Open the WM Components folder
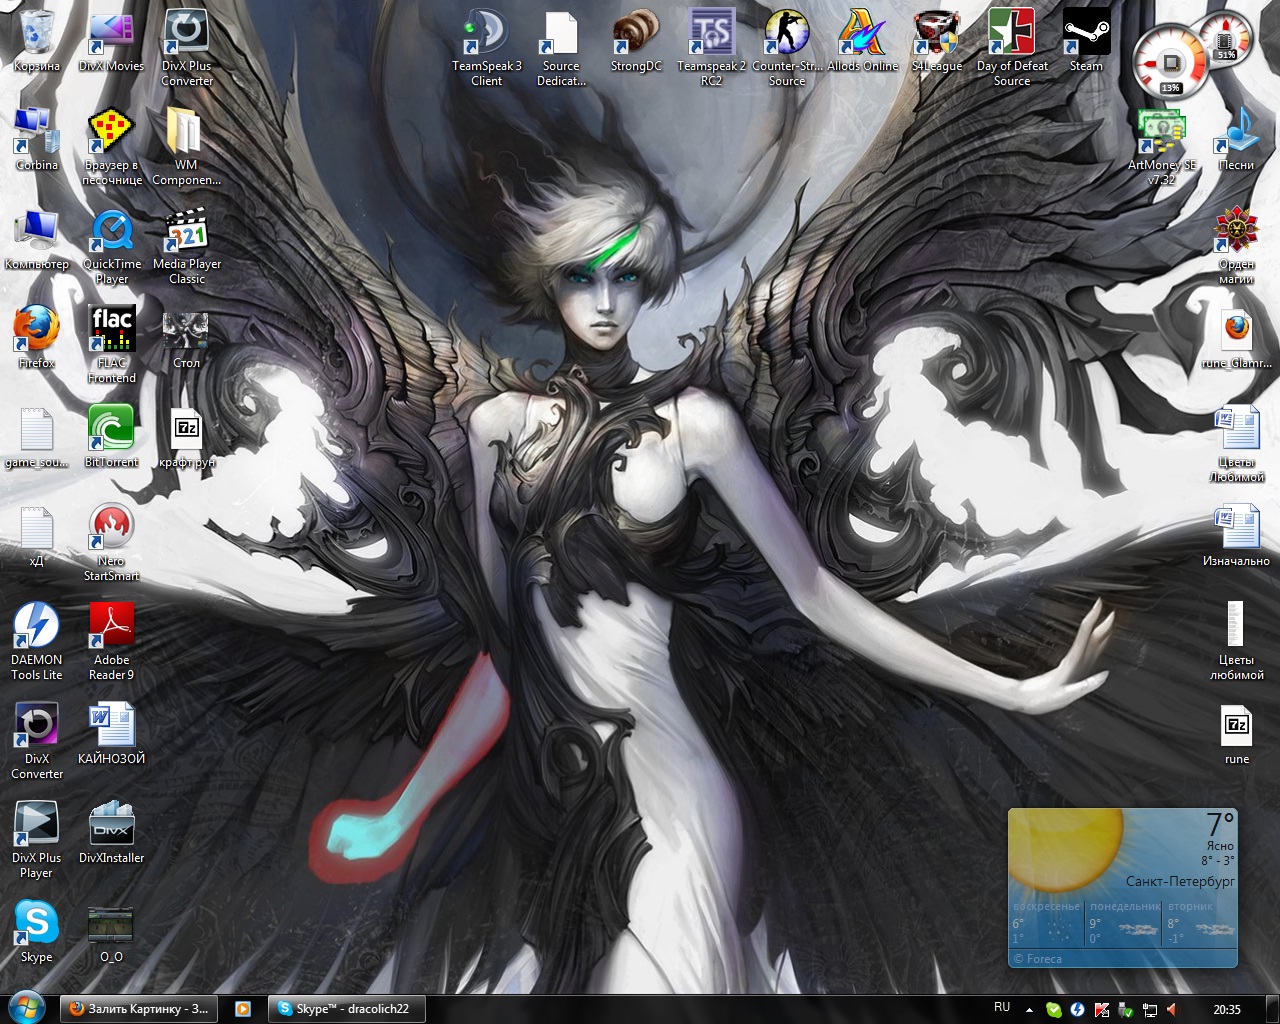This screenshot has width=1280, height=1024. pyautogui.click(x=187, y=147)
